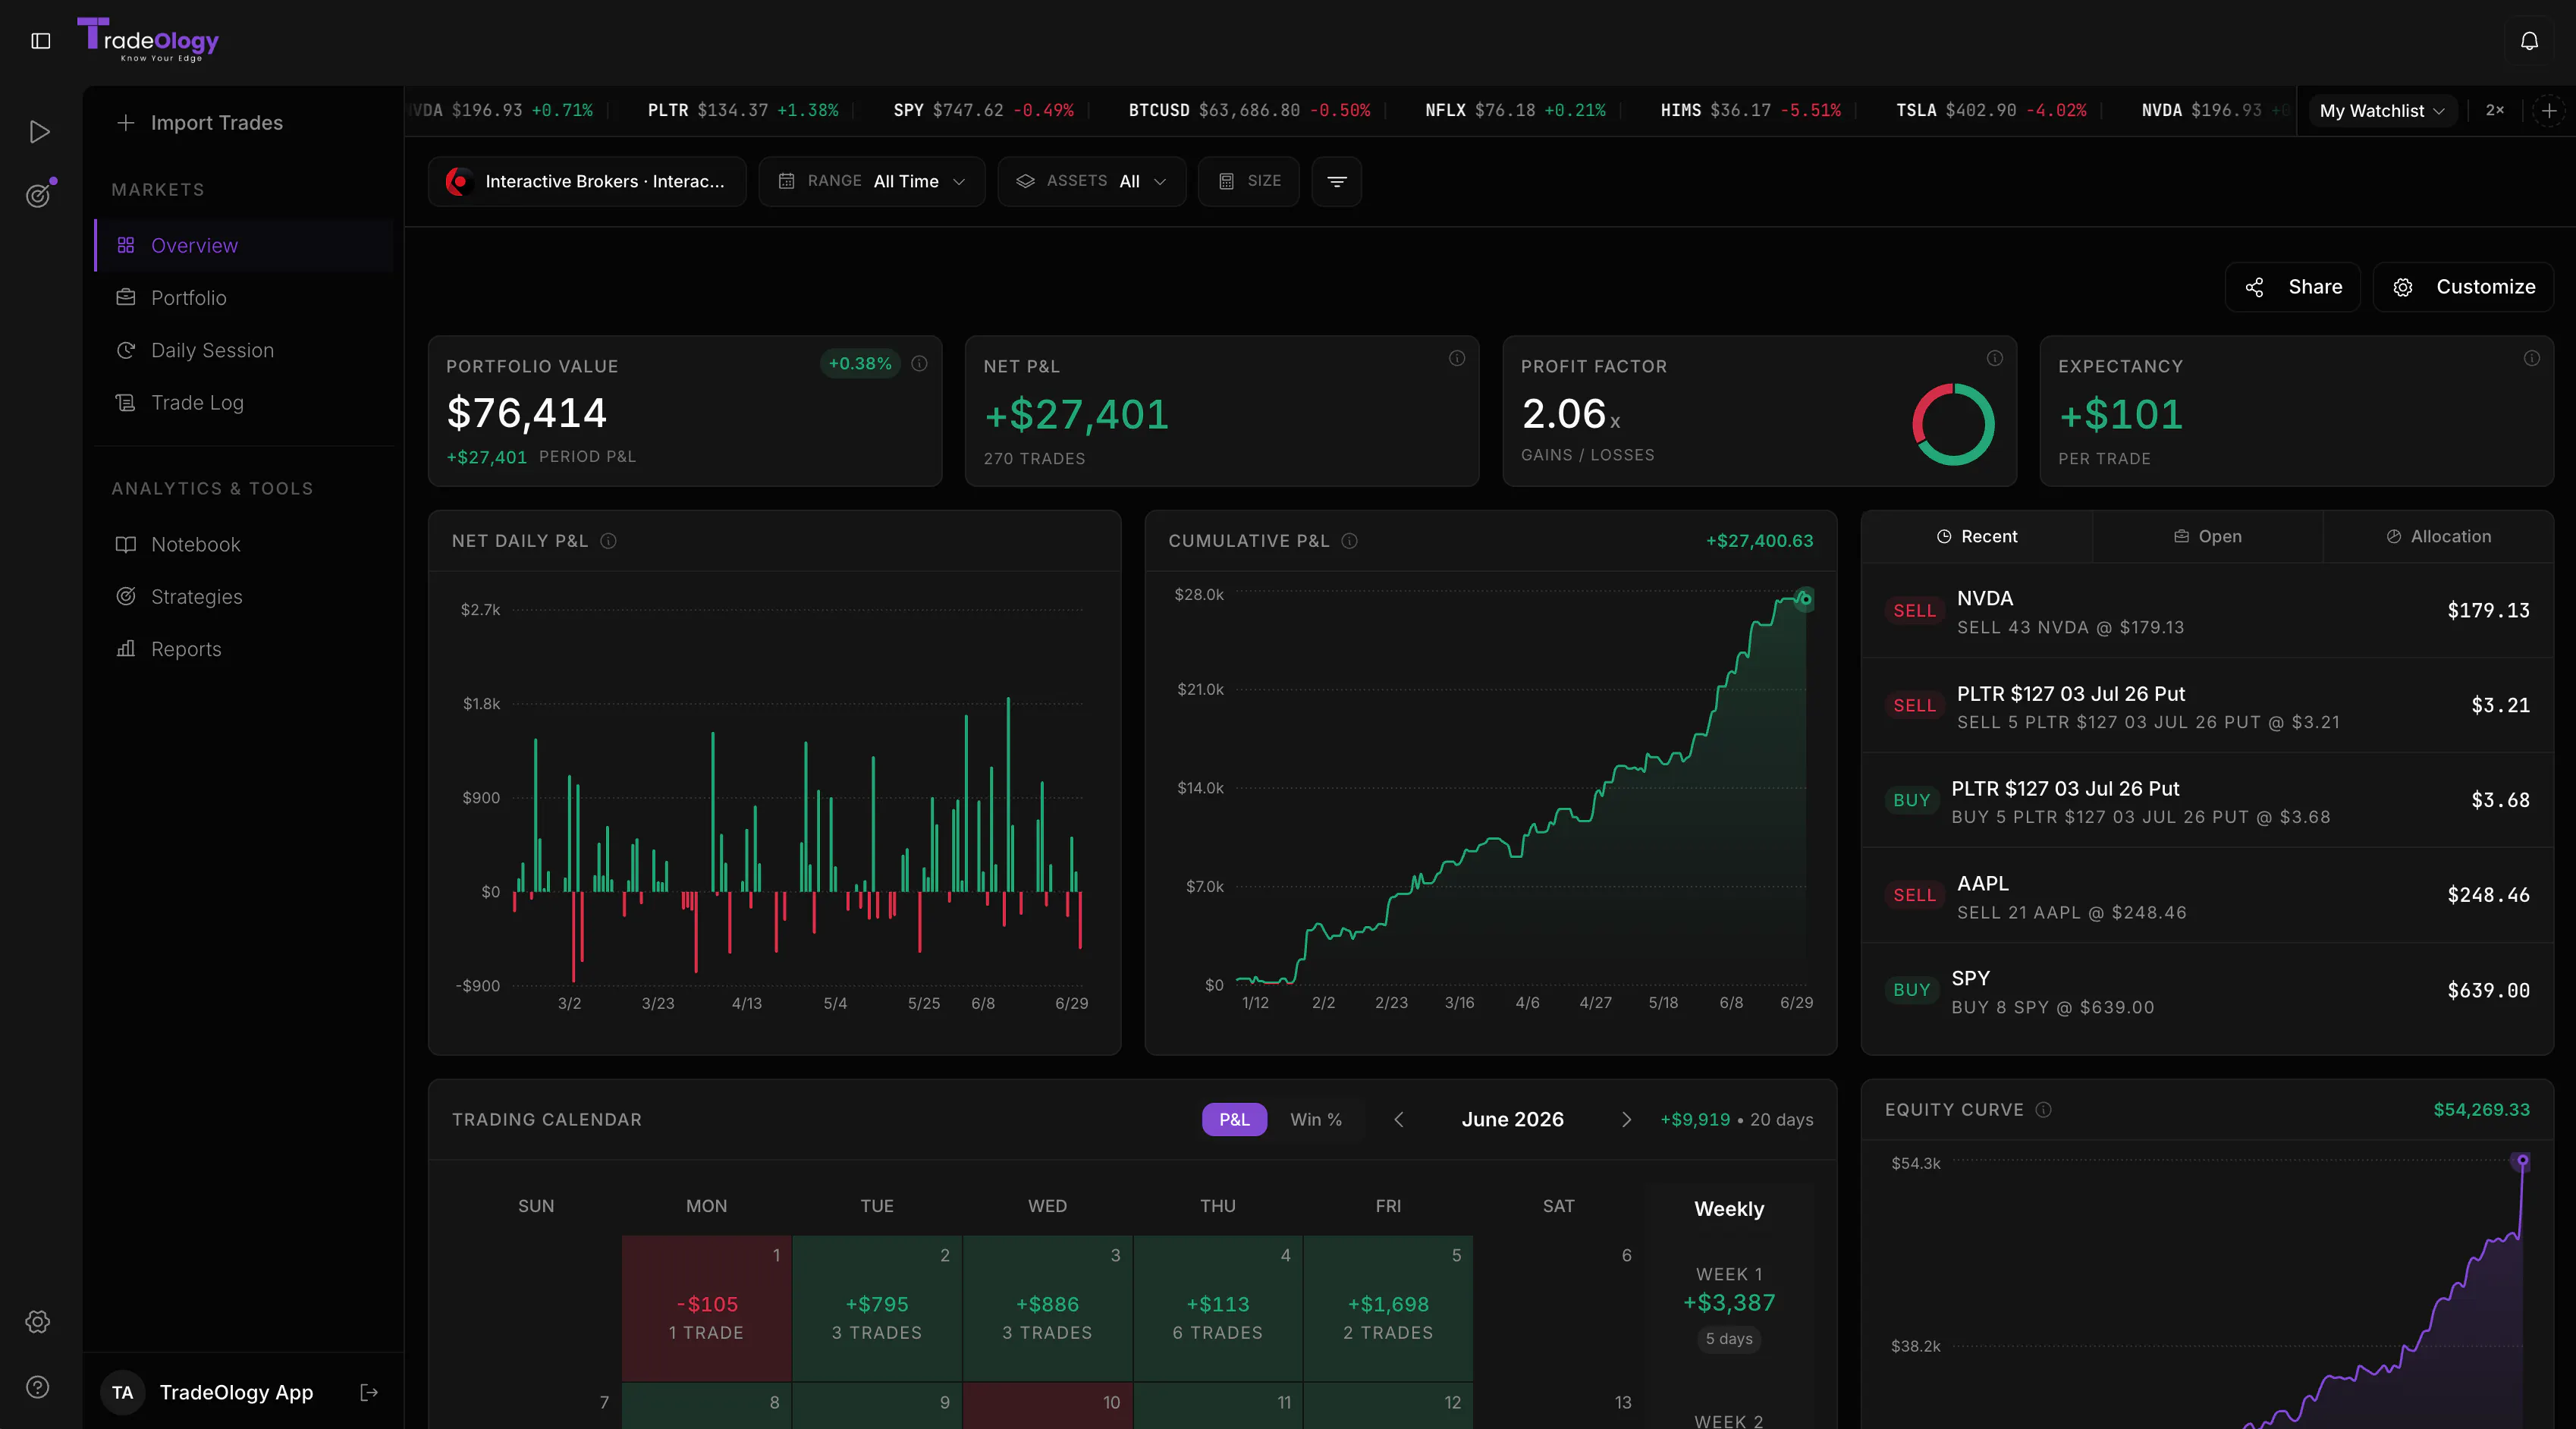
Task: Click the TradeOlogy logo
Action: tap(148, 40)
